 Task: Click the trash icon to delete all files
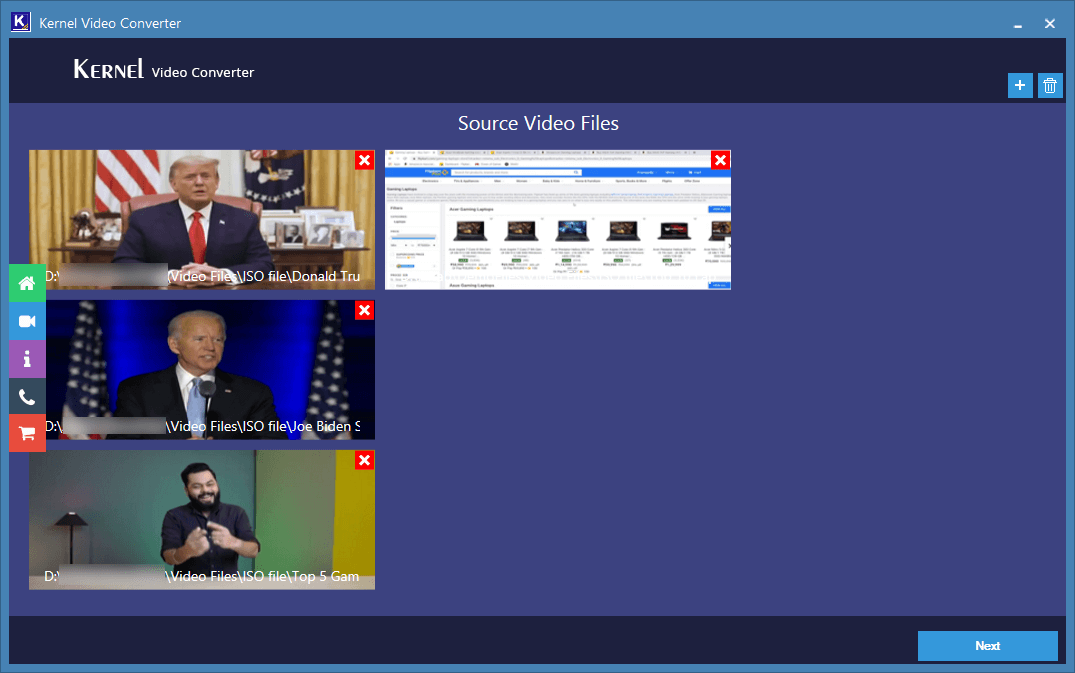[x=1050, y=86]
